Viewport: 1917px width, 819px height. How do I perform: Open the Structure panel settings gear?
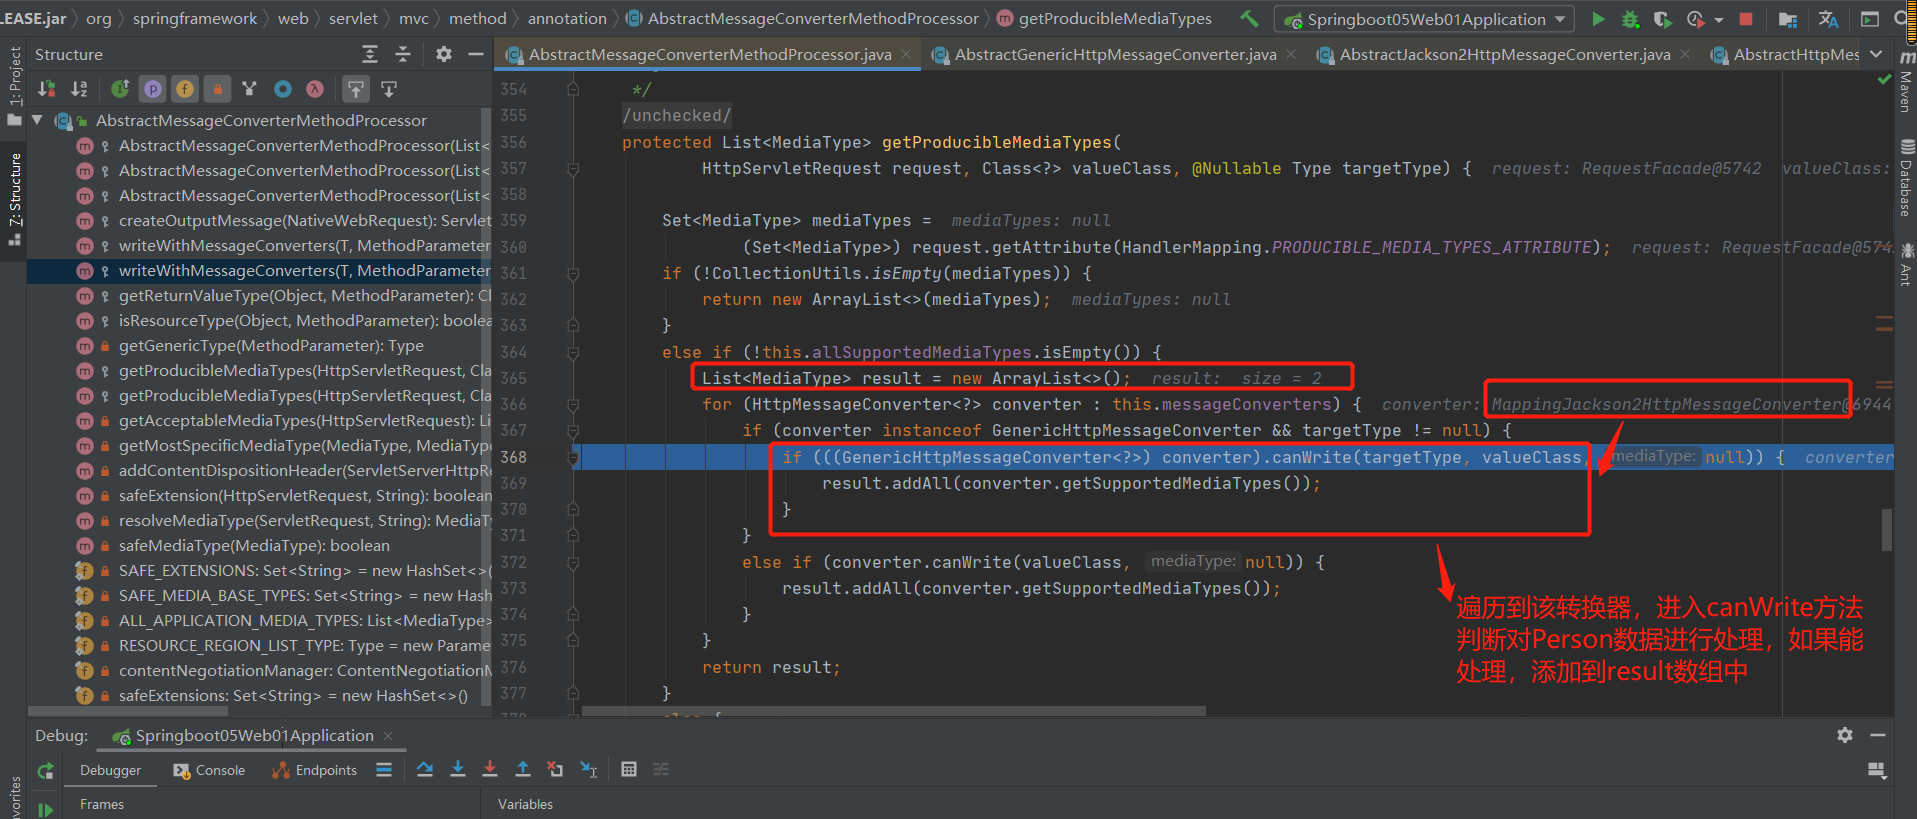444,54
